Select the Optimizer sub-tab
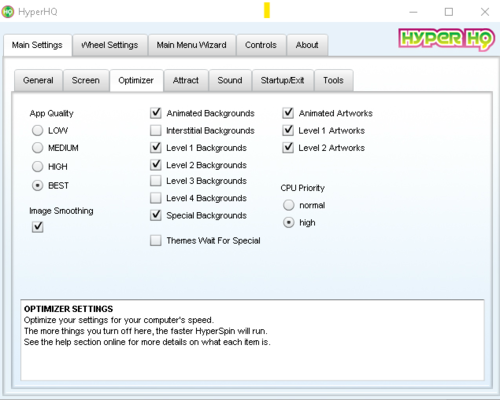This screenshot has height=400, width=500. click(136, 80)
